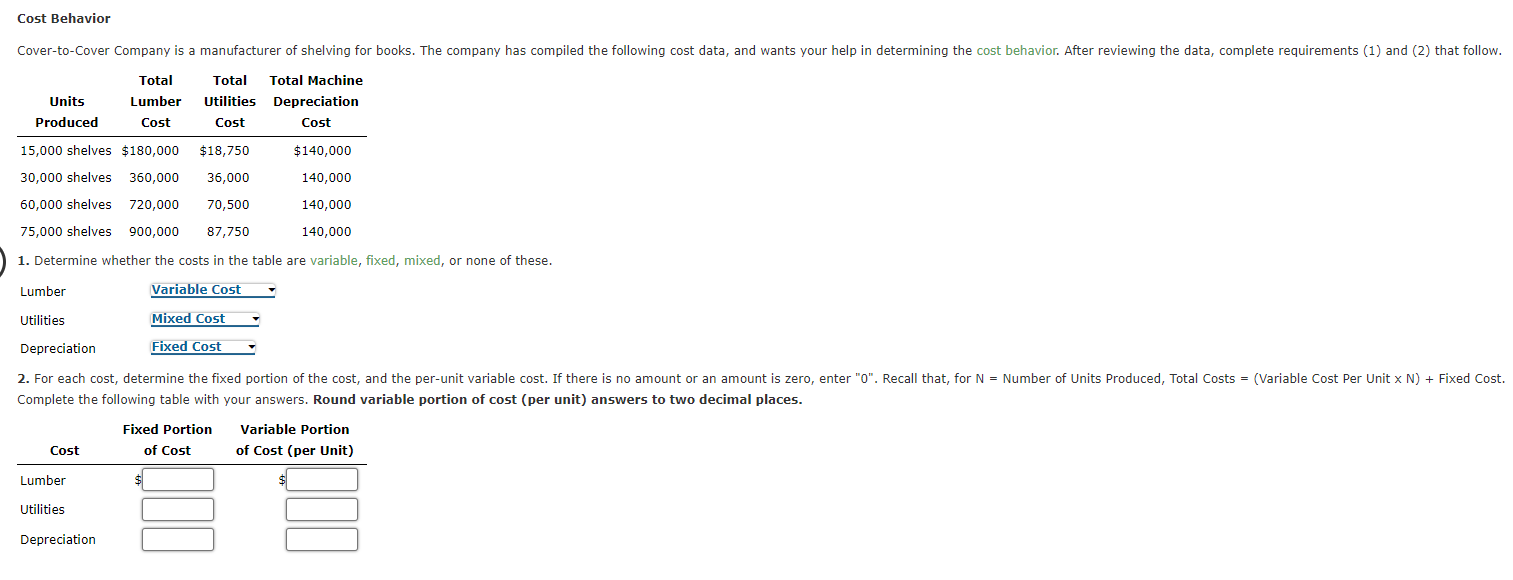Click the dropdown arrow next to Mixed Cost
Screen dimensions: 1513x580
pos(253,319)
